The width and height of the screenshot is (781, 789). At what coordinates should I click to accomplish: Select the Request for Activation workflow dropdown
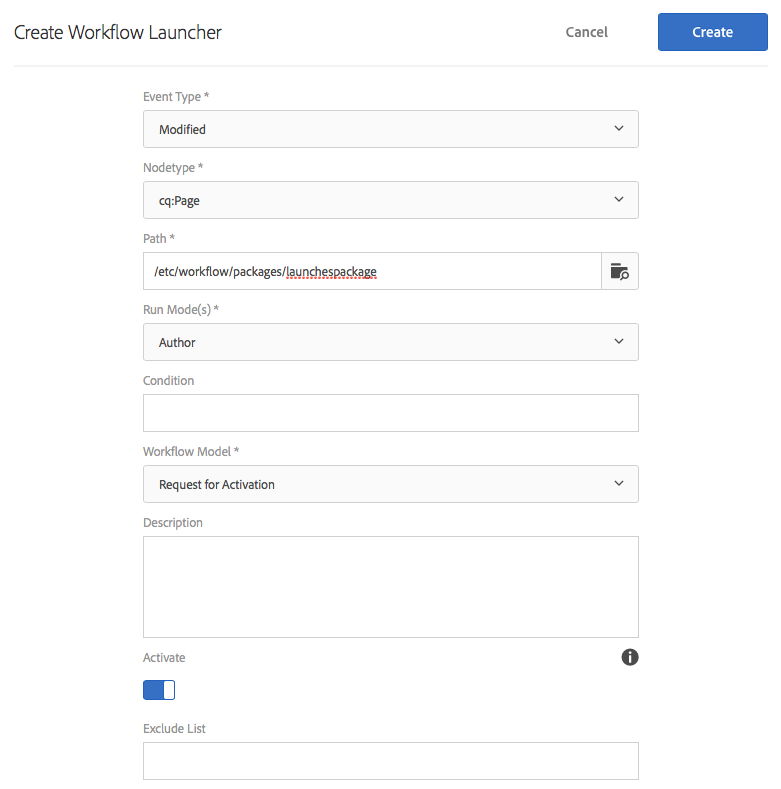390,484
